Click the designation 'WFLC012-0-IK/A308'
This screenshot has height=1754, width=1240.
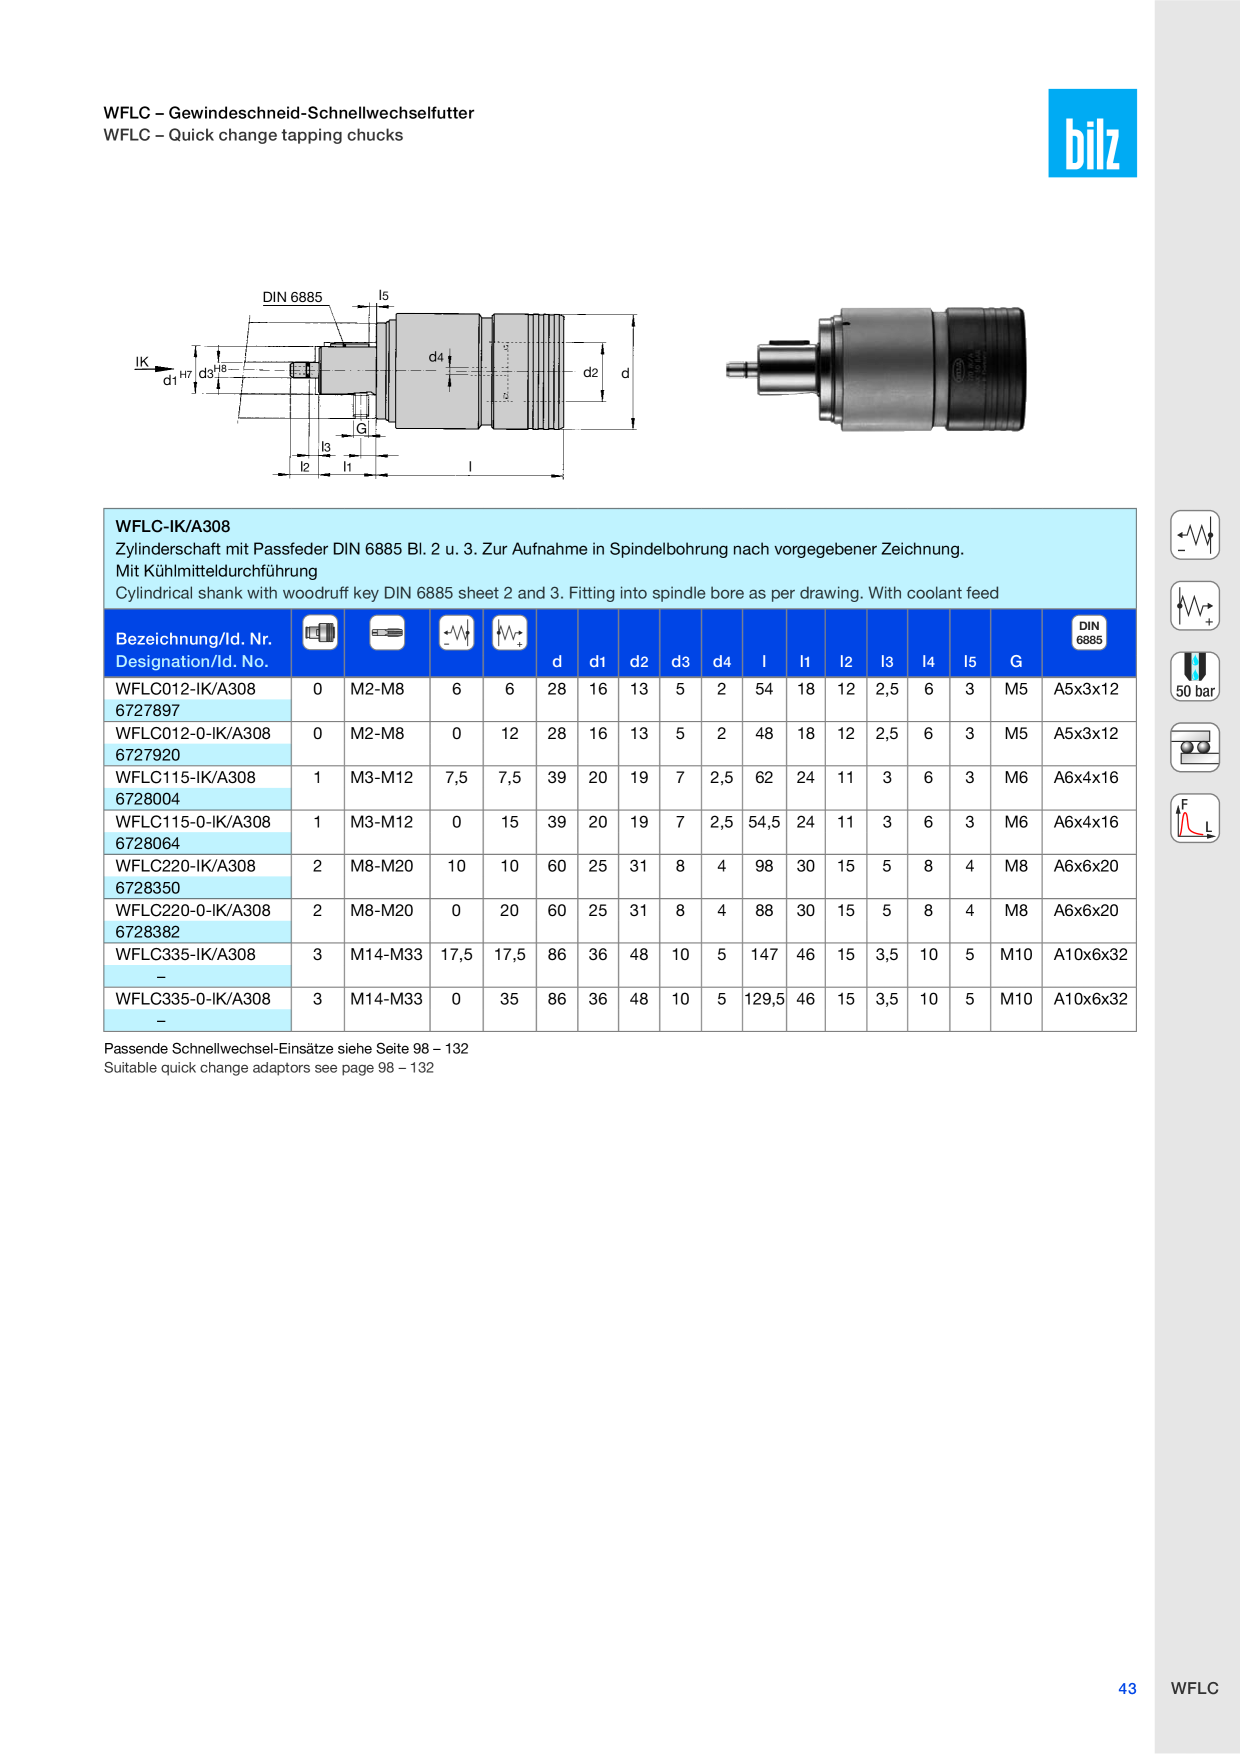(x=193, y=733)
